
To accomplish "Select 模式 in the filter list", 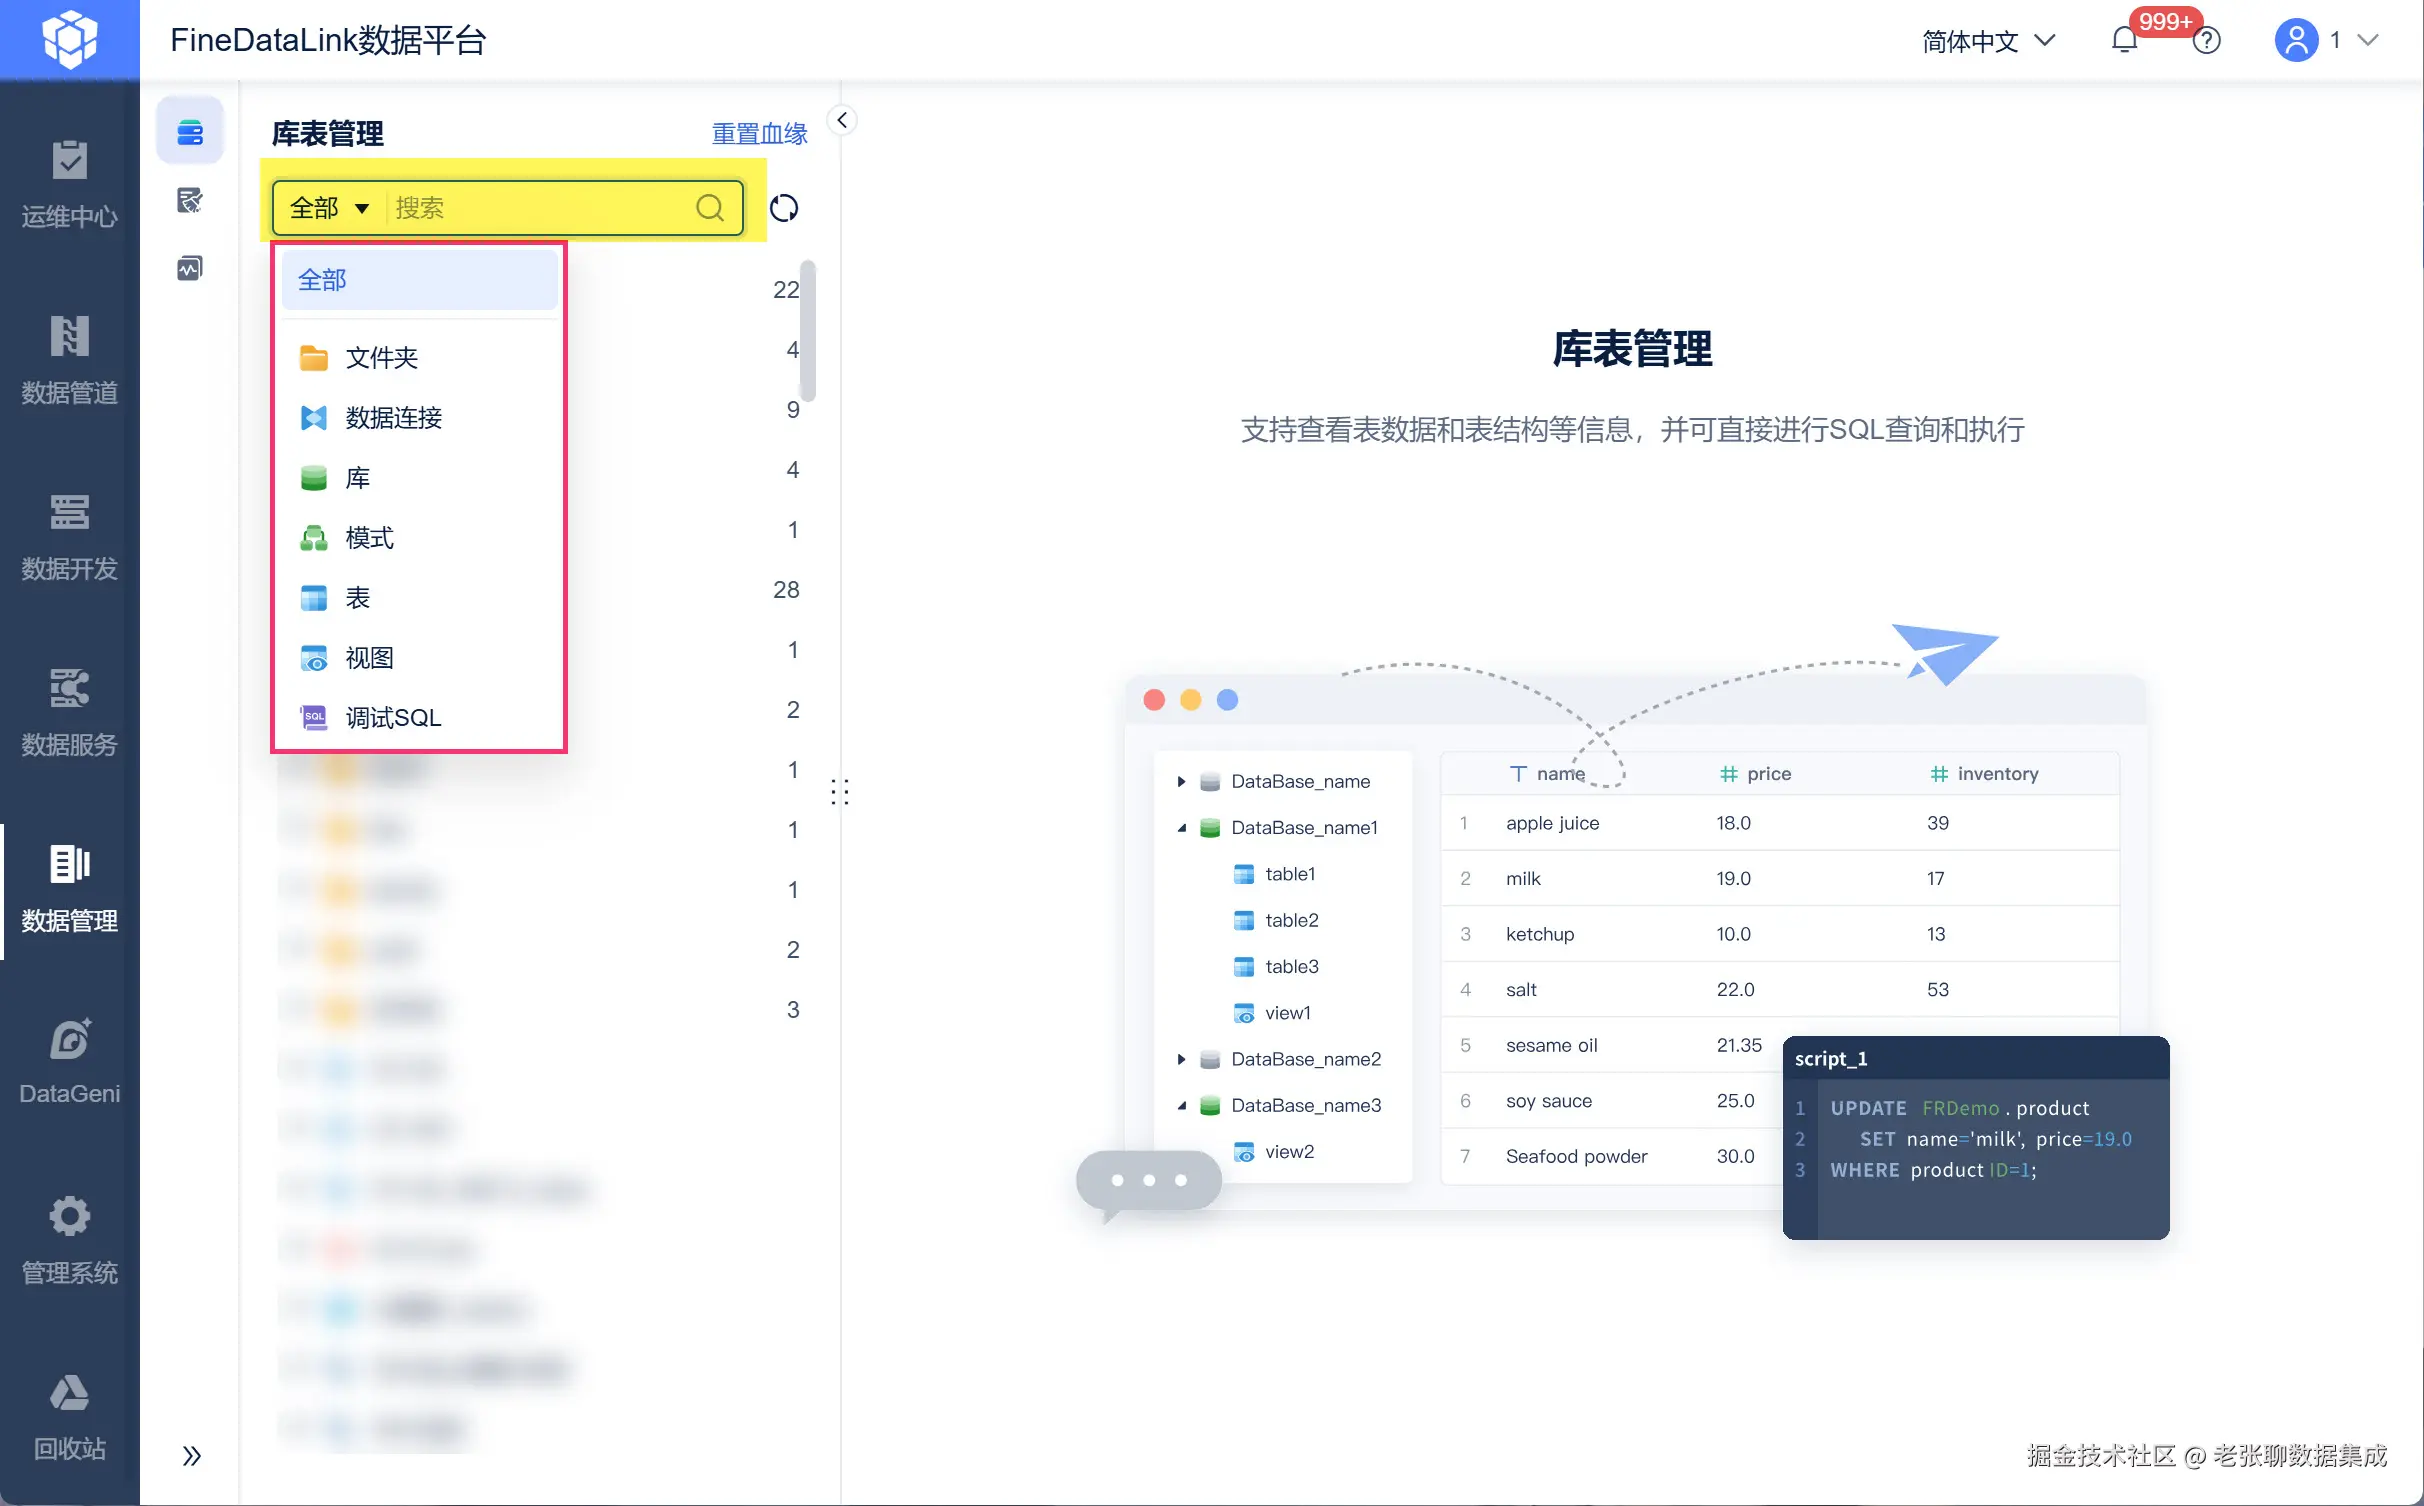I will click(x=419, y=537).
